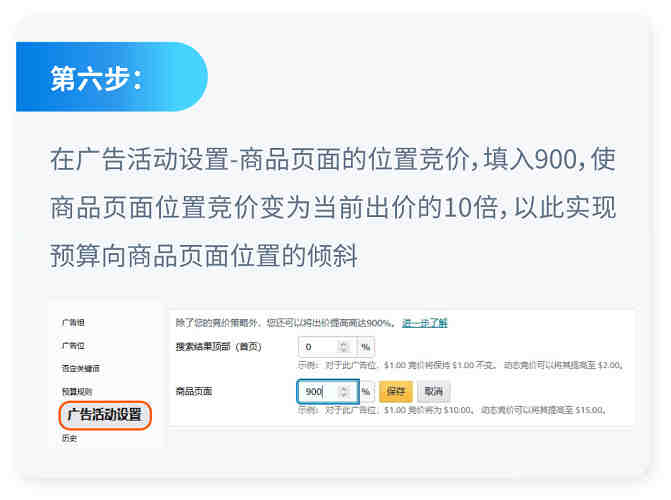Click the % suffix beside 搜索结果顶部 field
The width and height of the screenshot is (671, 500).
tap(365, 347)
